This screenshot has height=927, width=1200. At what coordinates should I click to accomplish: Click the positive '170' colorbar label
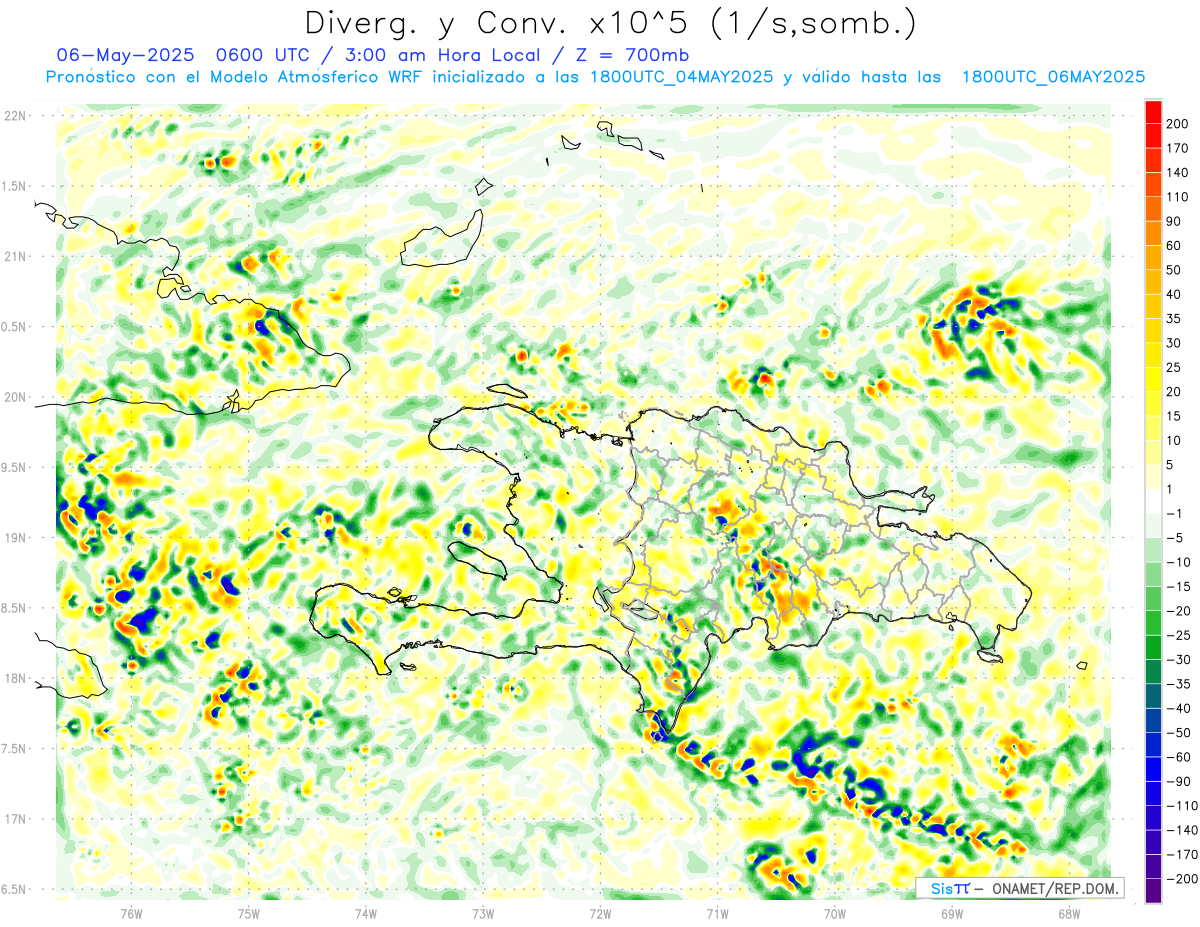pos(1178,148)
